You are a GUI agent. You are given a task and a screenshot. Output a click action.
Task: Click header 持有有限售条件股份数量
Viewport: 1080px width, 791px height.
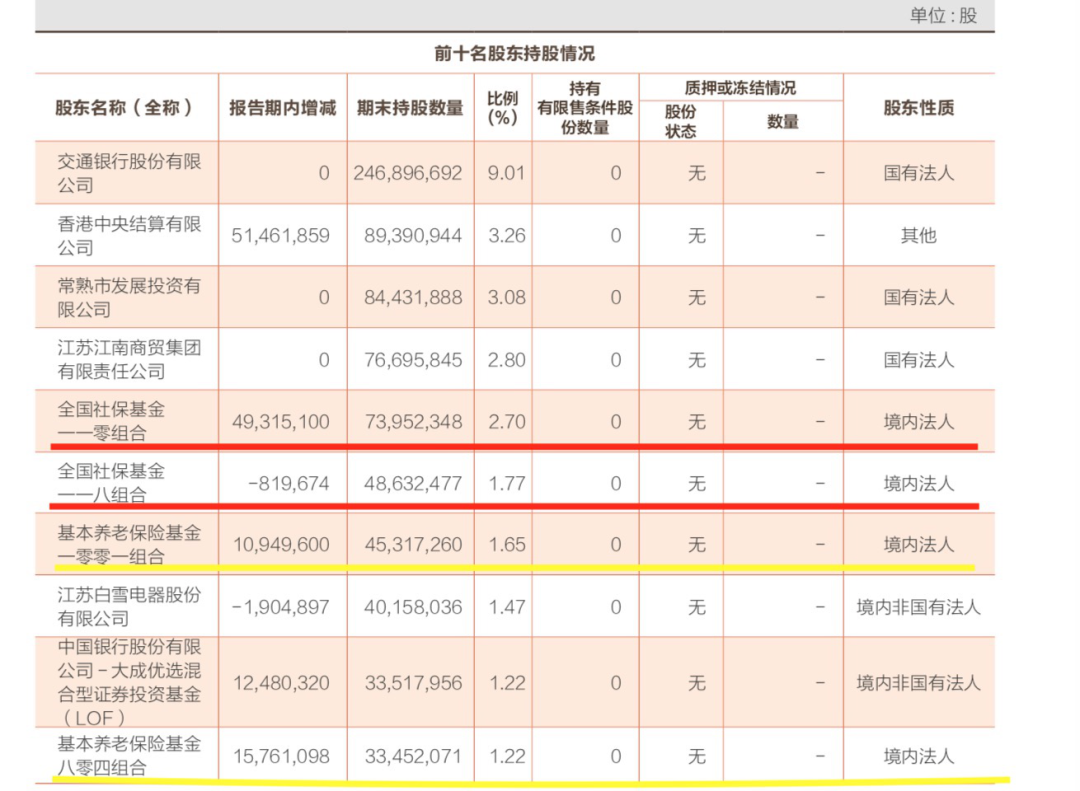coord(585,108)
